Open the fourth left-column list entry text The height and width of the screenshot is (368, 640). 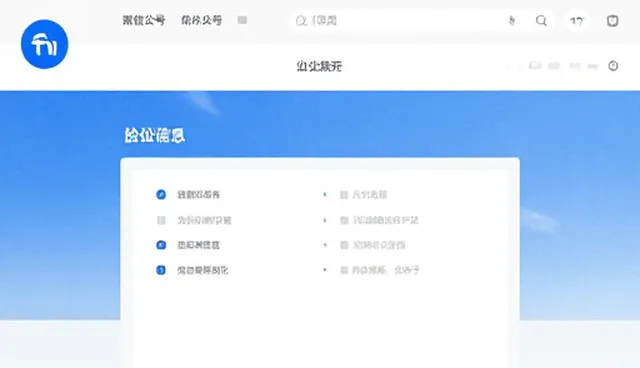point(202,270)
